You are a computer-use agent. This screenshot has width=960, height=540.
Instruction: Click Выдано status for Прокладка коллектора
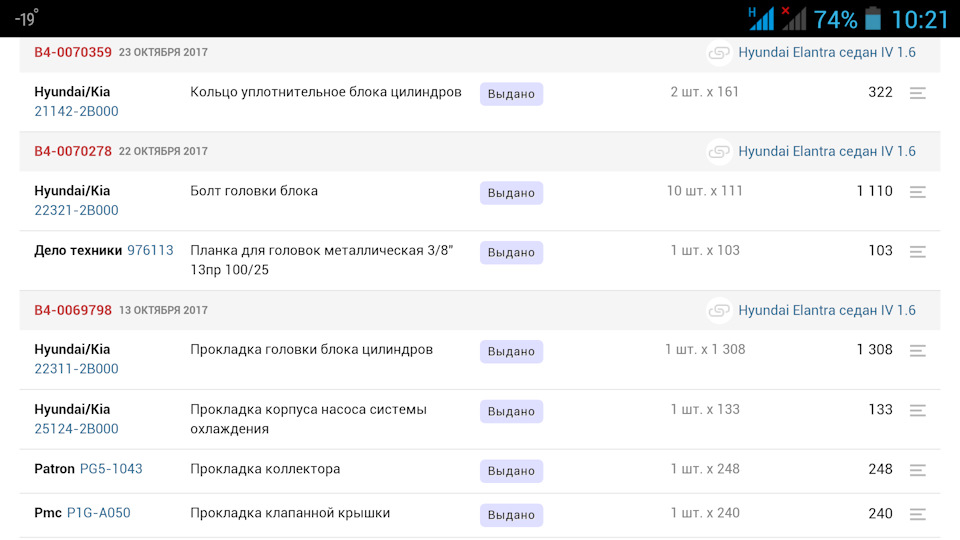511,471
